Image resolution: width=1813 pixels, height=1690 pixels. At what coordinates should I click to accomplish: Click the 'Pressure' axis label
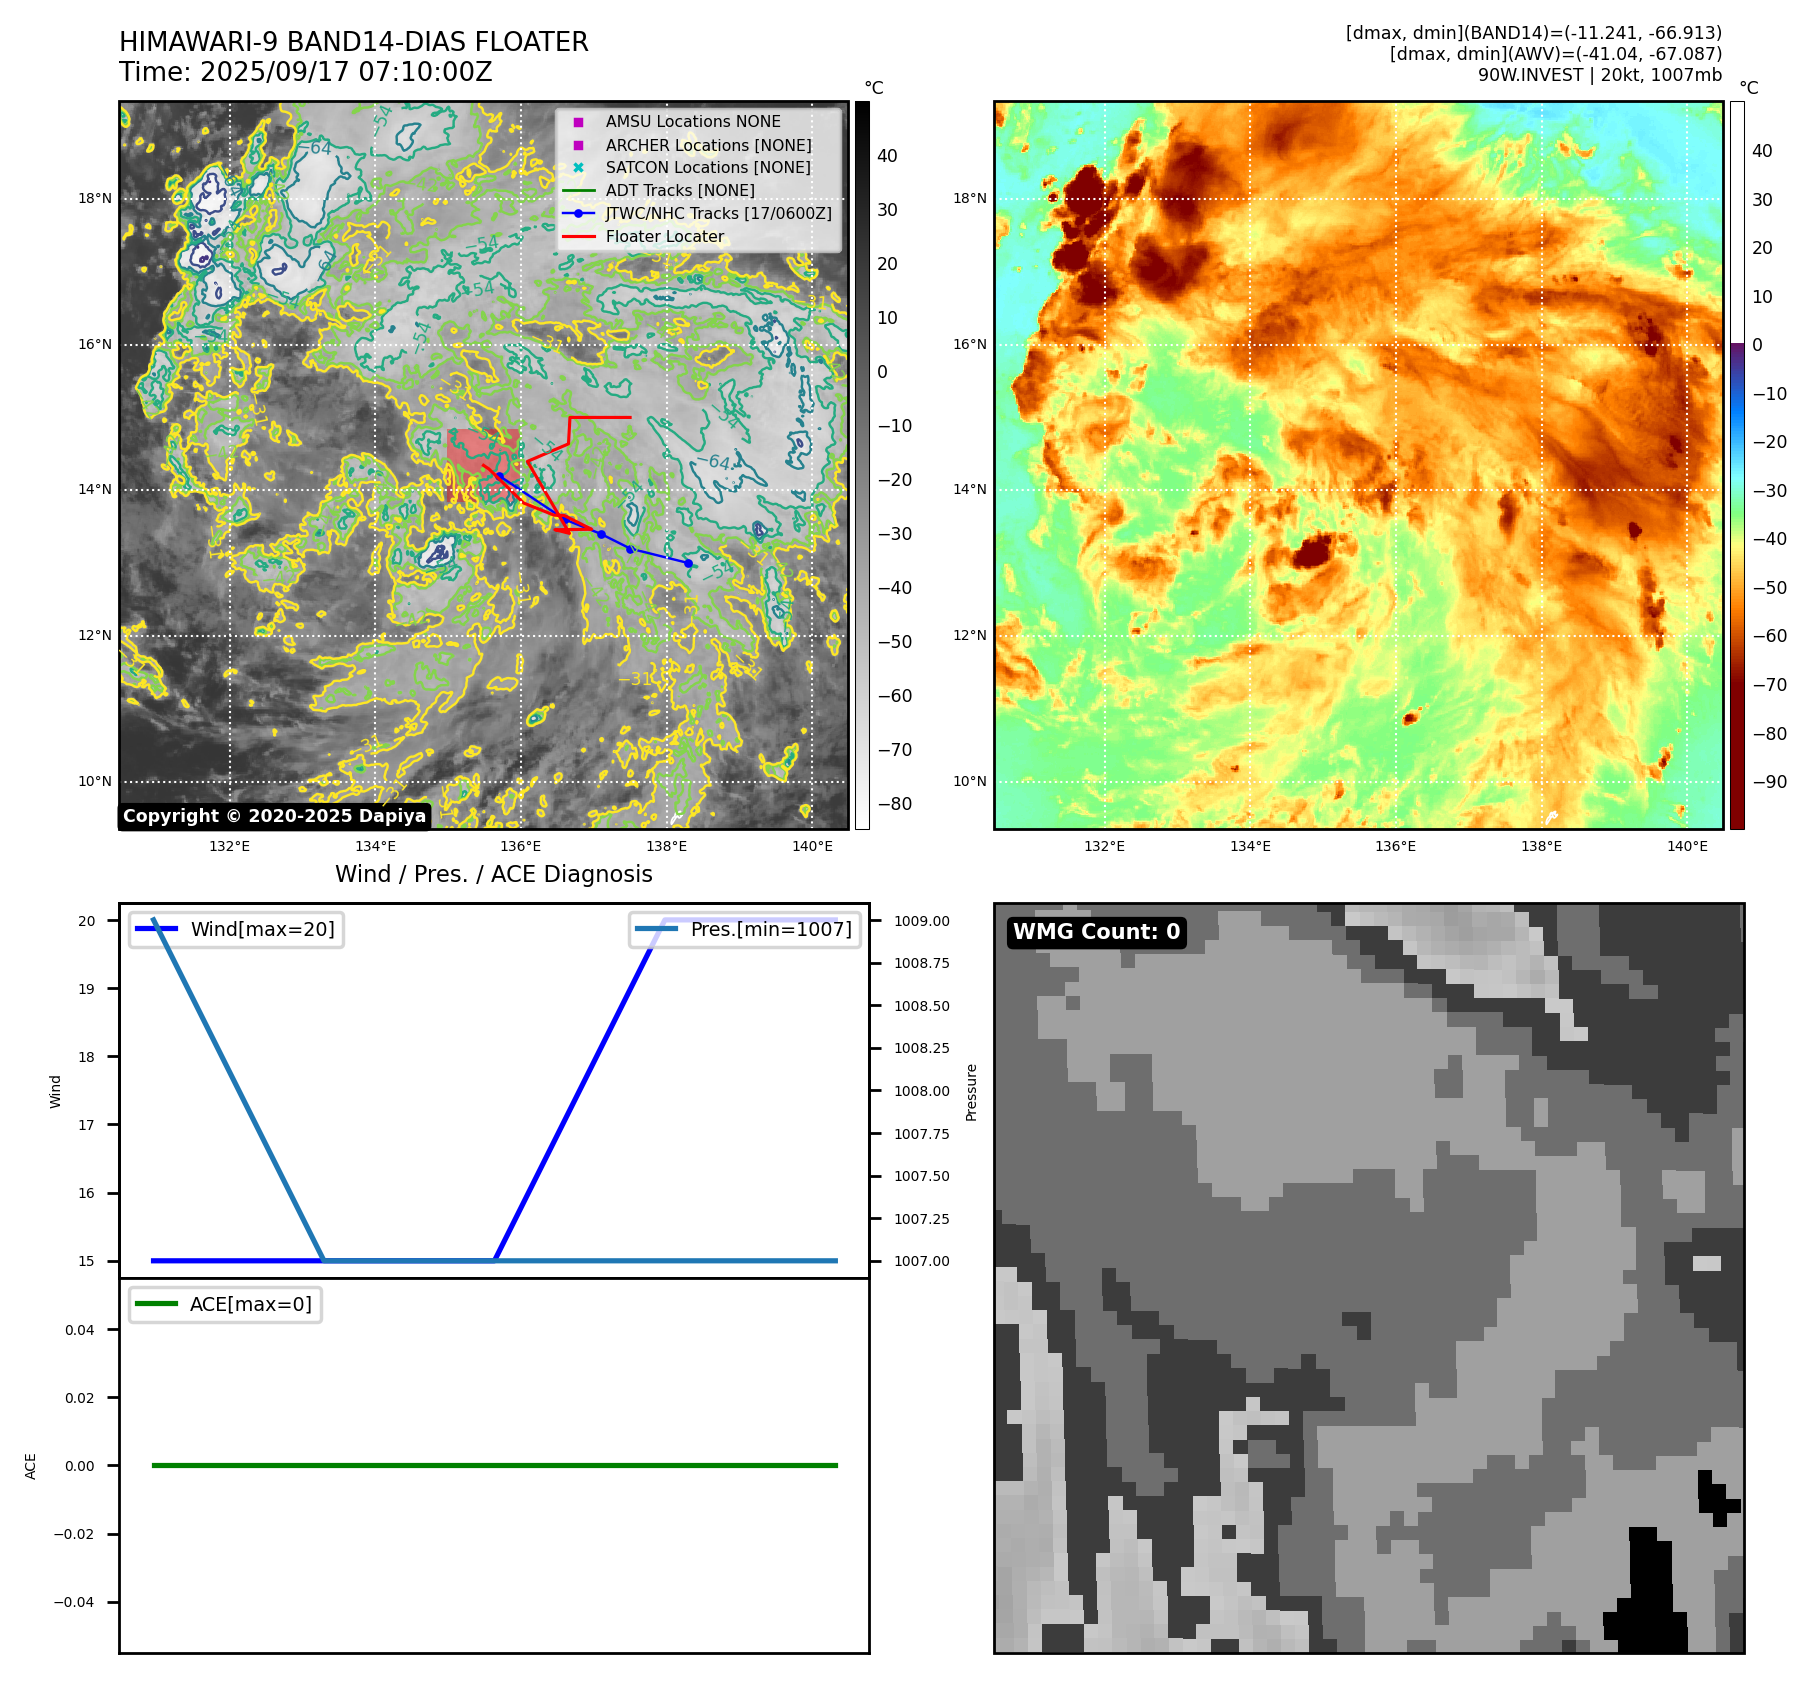click(971, 1092)
